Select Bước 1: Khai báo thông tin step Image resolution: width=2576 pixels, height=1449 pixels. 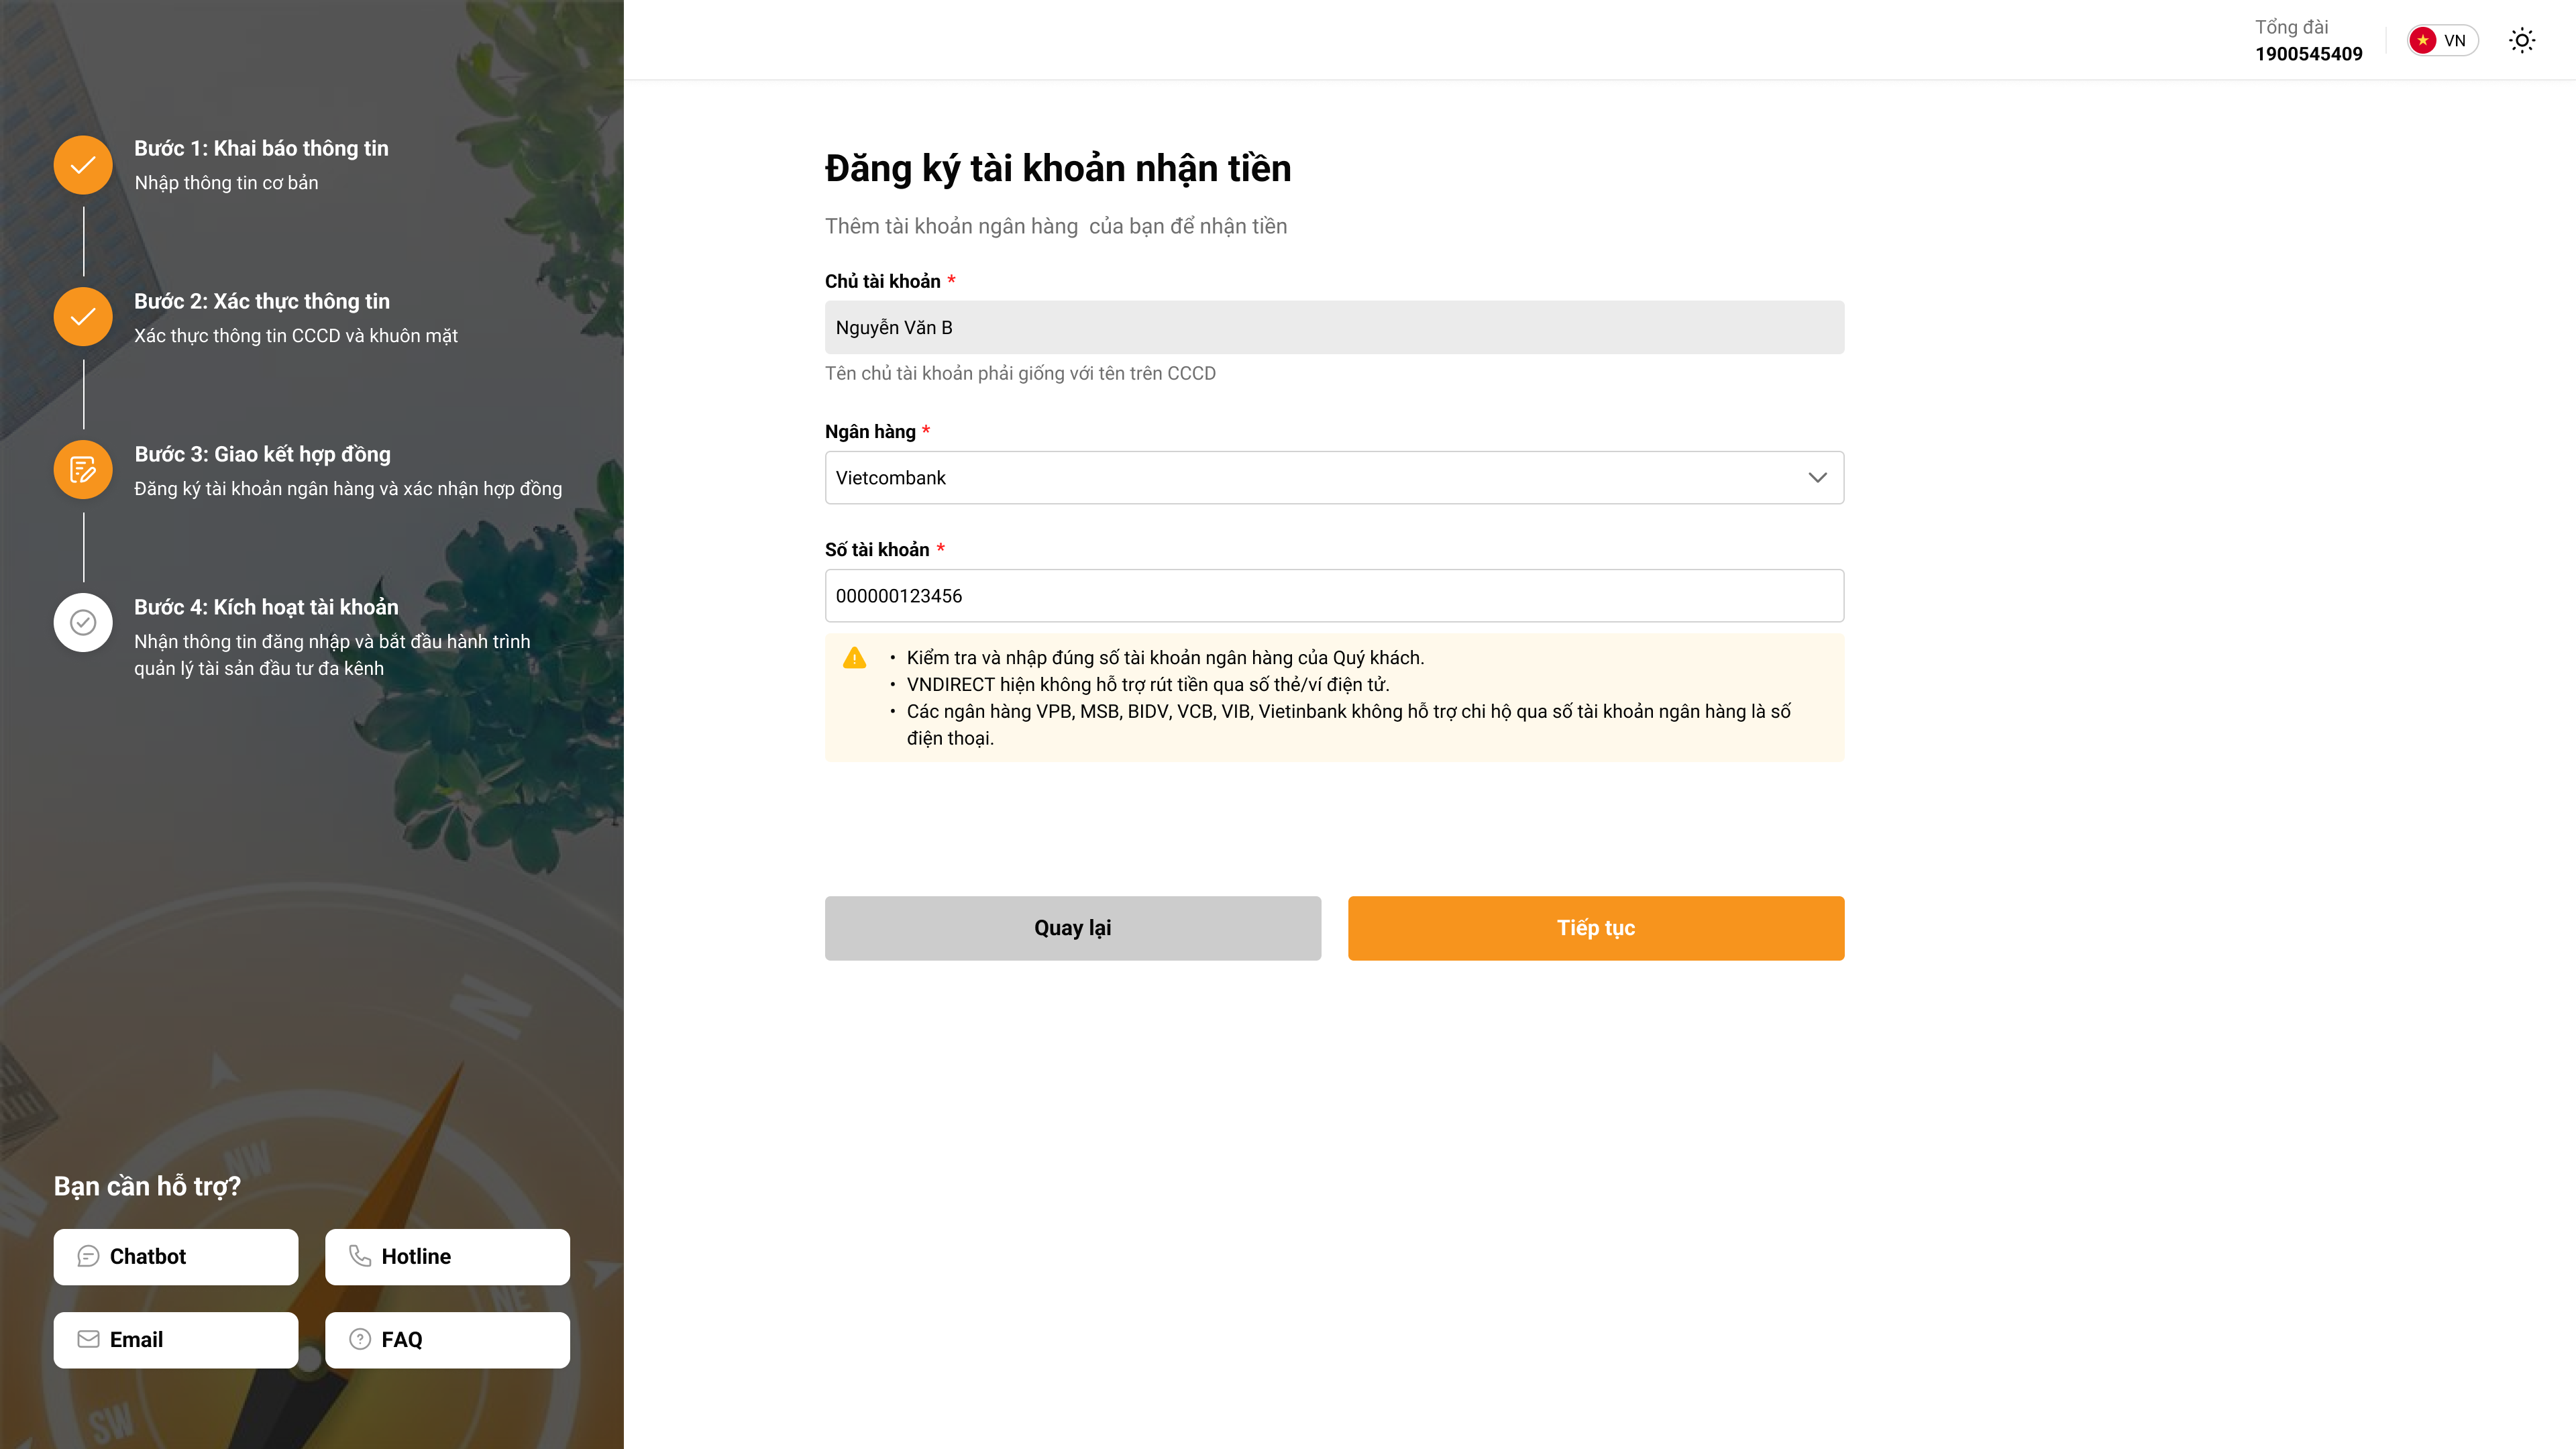[x=261, y=148]
